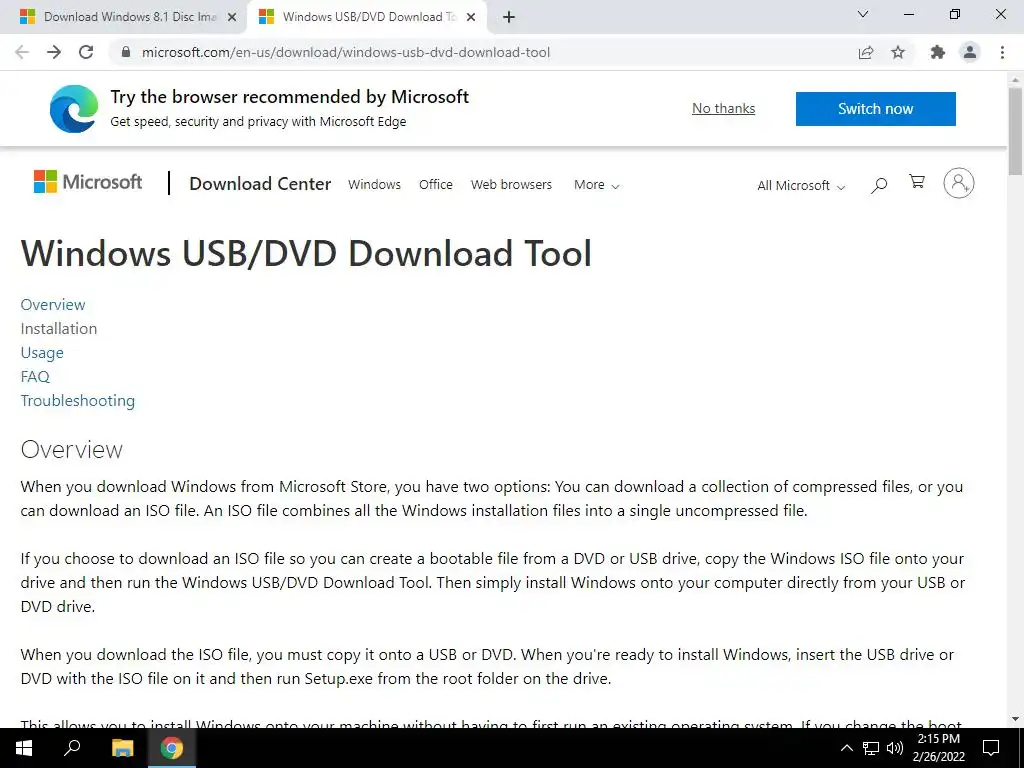This screenshot has width=1024, height=768.
Task: Jump to the FAQ section link
Action: [x=35, y=376]
